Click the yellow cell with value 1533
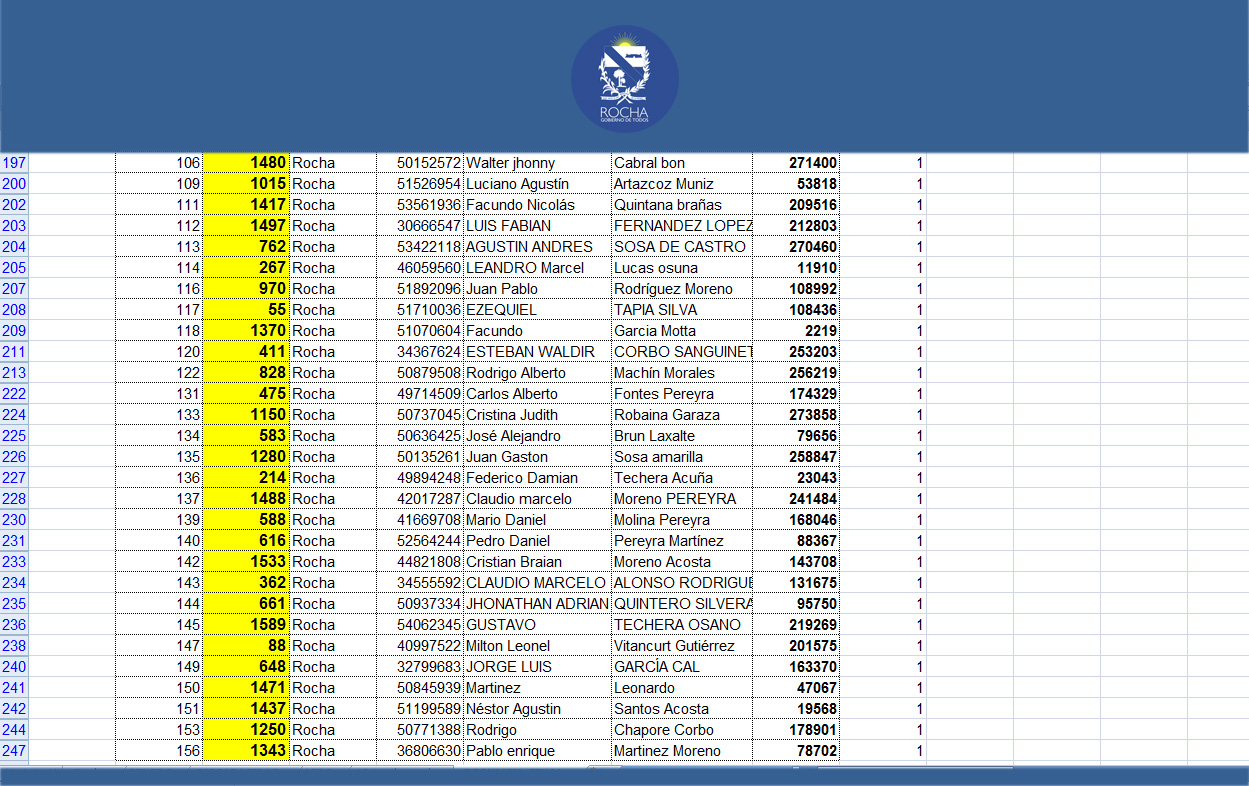The width and height of the screenshot is (1249, 786). [x=246, y=562]
